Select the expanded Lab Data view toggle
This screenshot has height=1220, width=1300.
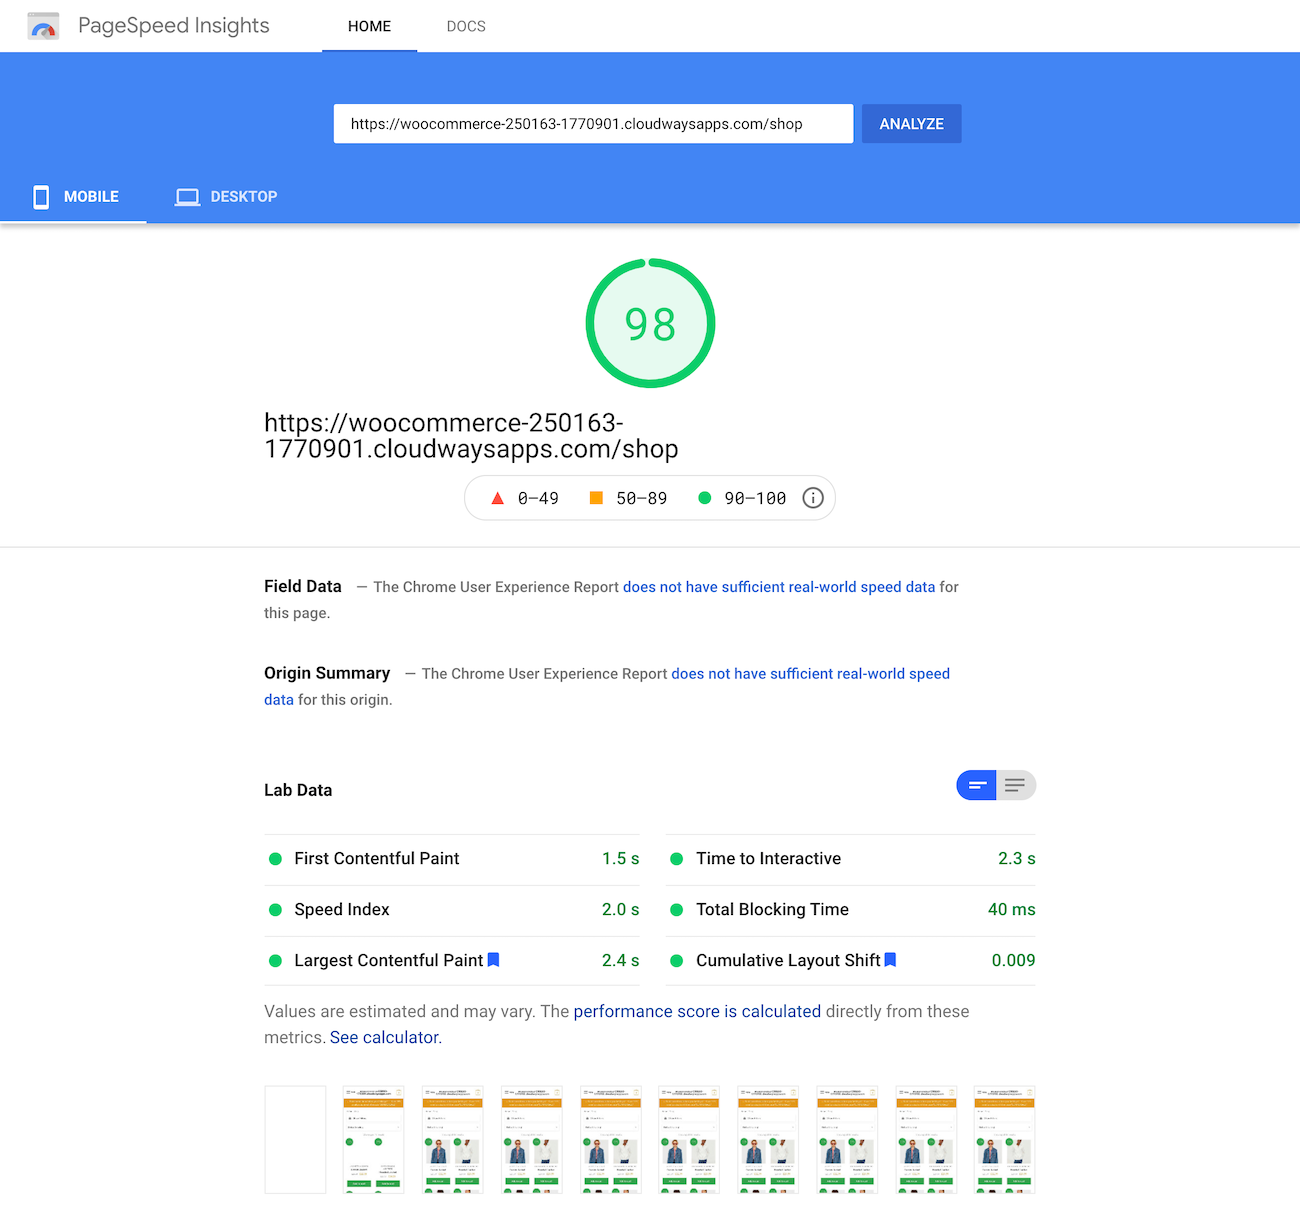(1016, 785)
